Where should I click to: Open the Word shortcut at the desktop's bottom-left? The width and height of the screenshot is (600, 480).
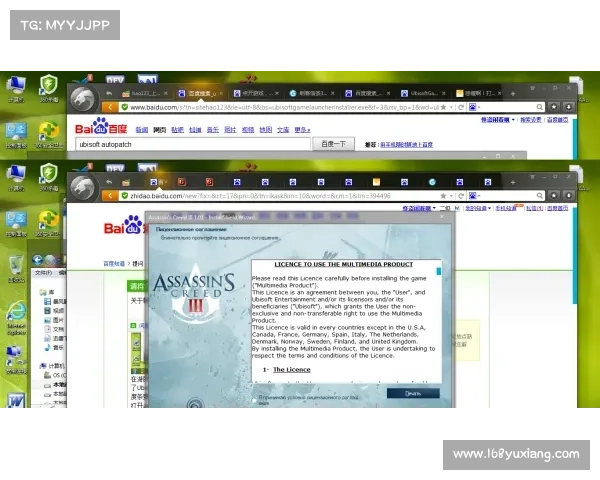click(x=16, y=398)
